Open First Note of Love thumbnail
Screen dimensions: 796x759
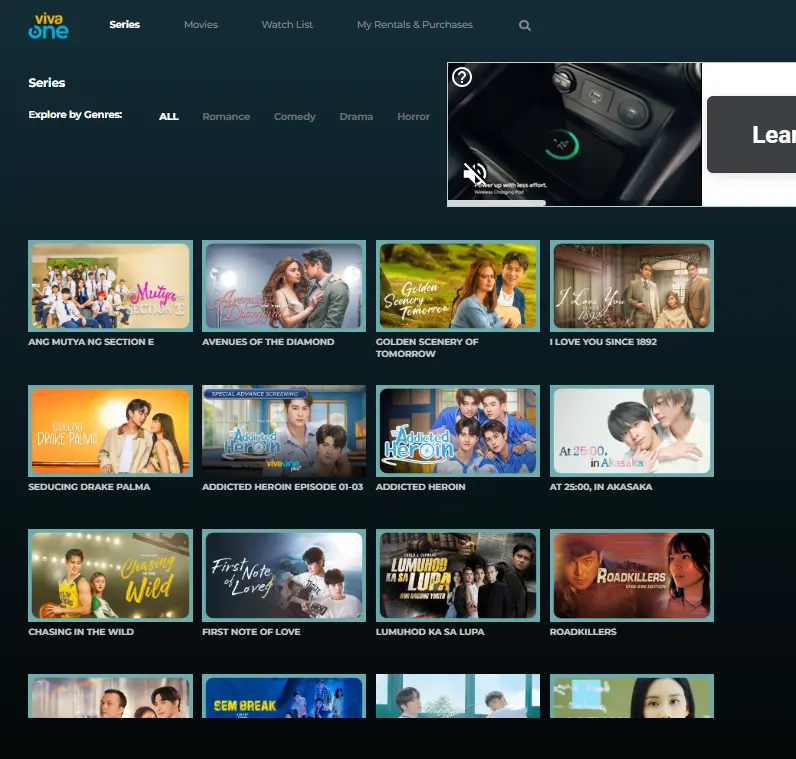click(284, 575)
